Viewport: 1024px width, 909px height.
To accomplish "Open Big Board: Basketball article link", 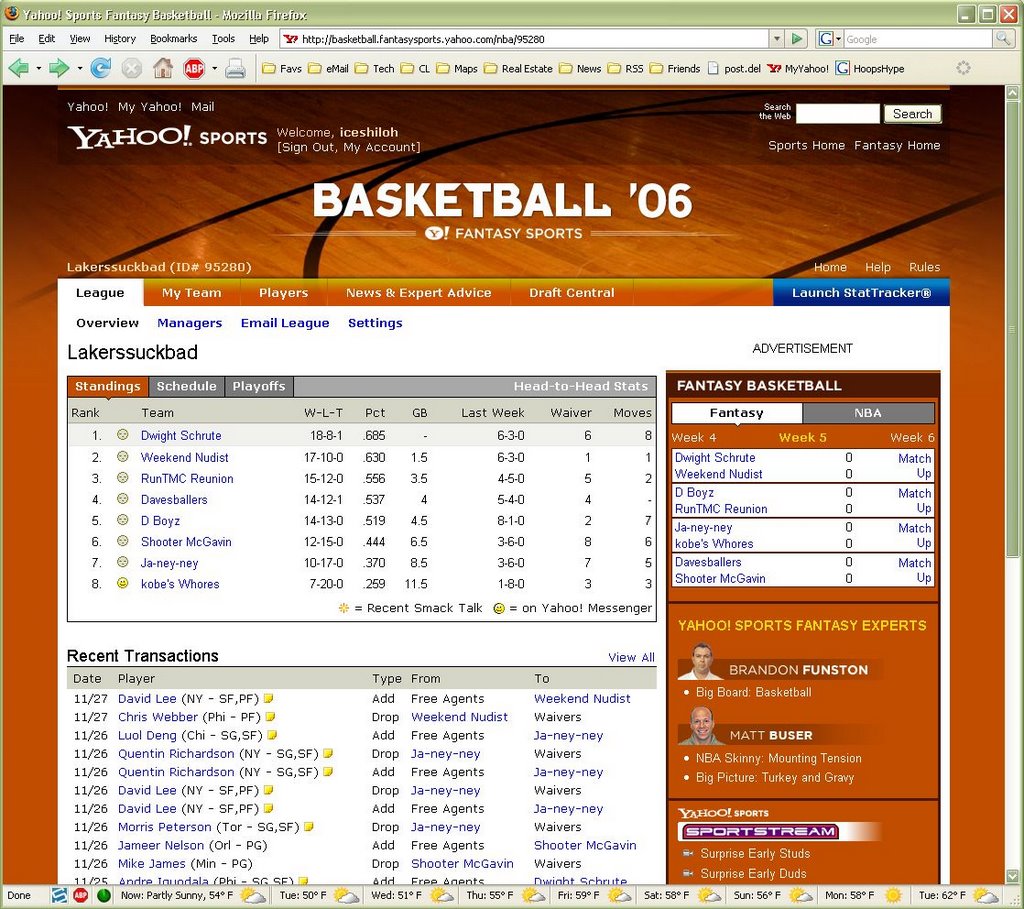I will 754,692.
